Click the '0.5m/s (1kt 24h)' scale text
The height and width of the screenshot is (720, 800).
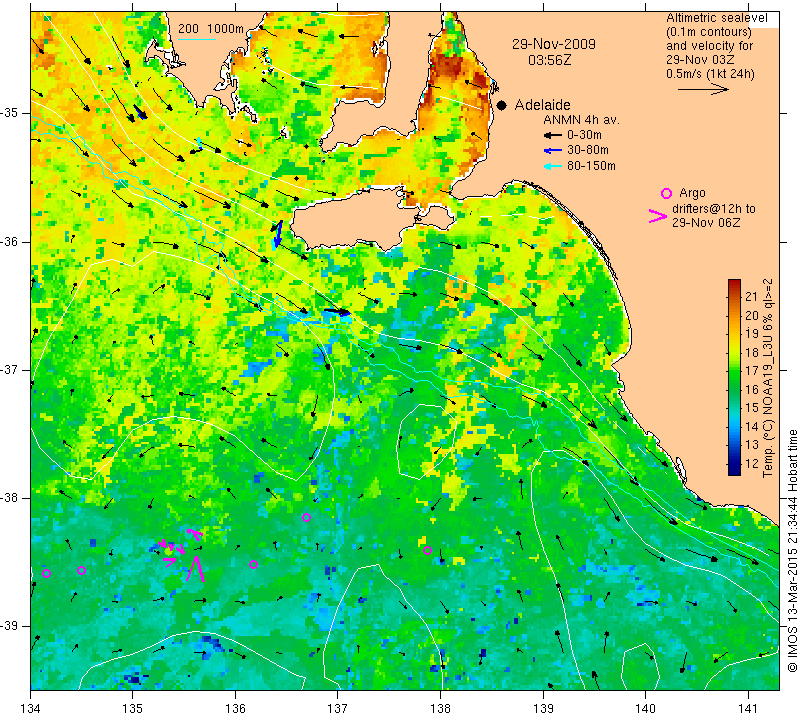pos(710,73)
